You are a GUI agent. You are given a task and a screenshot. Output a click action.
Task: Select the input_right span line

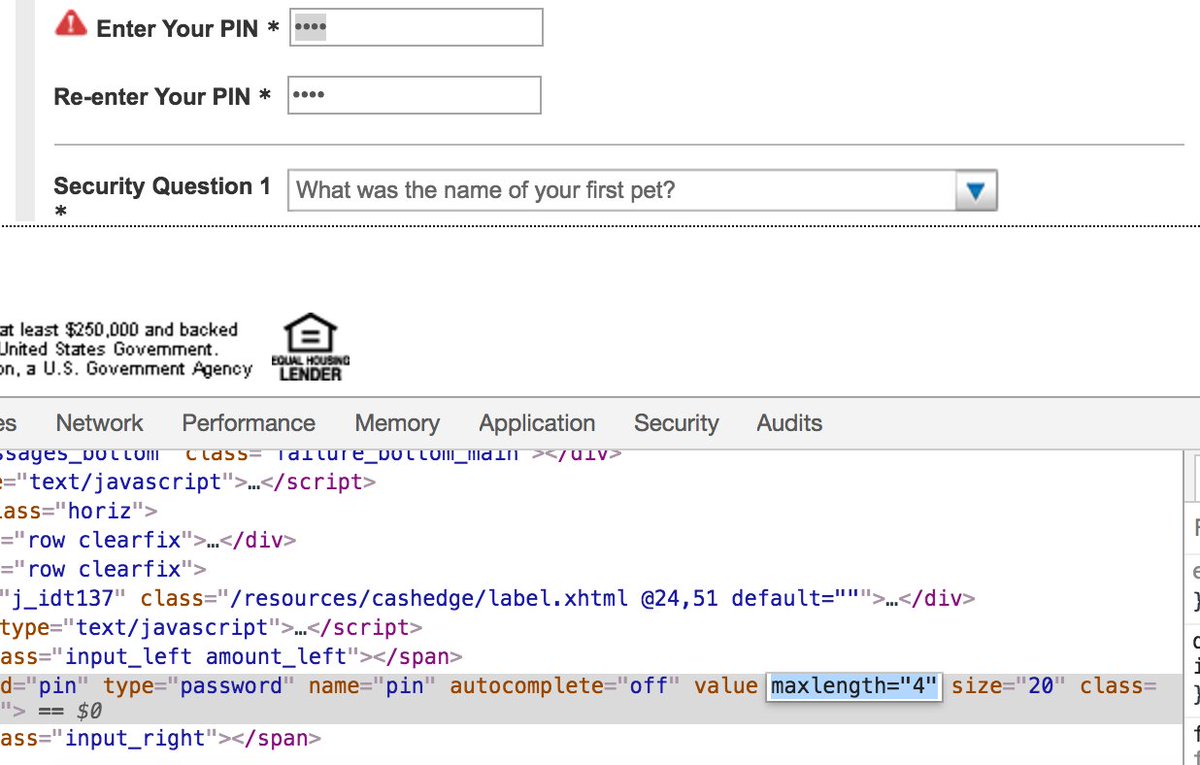click(160, 739)
